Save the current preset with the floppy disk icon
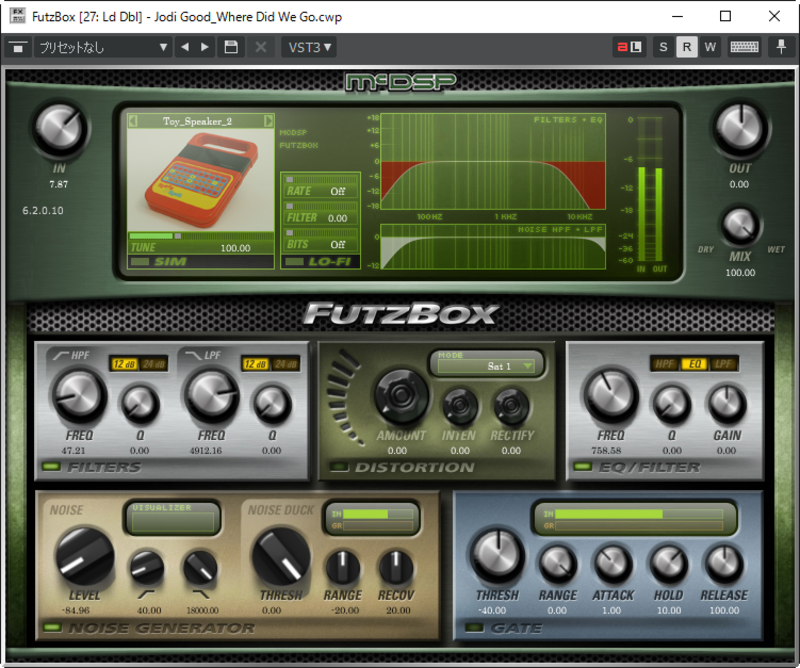The height and width of the screenshot is (668, 800). [231, 47]
